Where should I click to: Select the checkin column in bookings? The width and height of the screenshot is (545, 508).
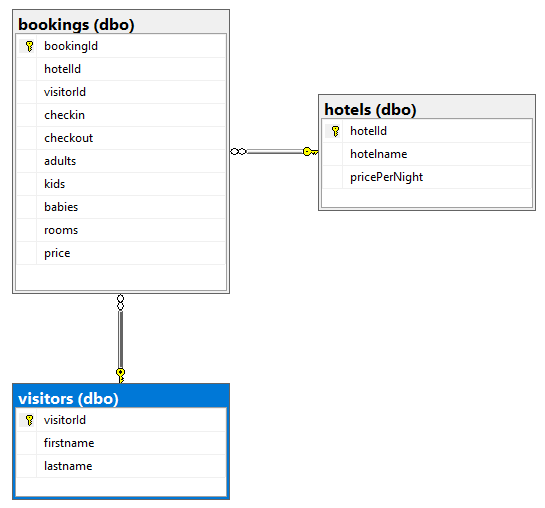click(121, 115)
